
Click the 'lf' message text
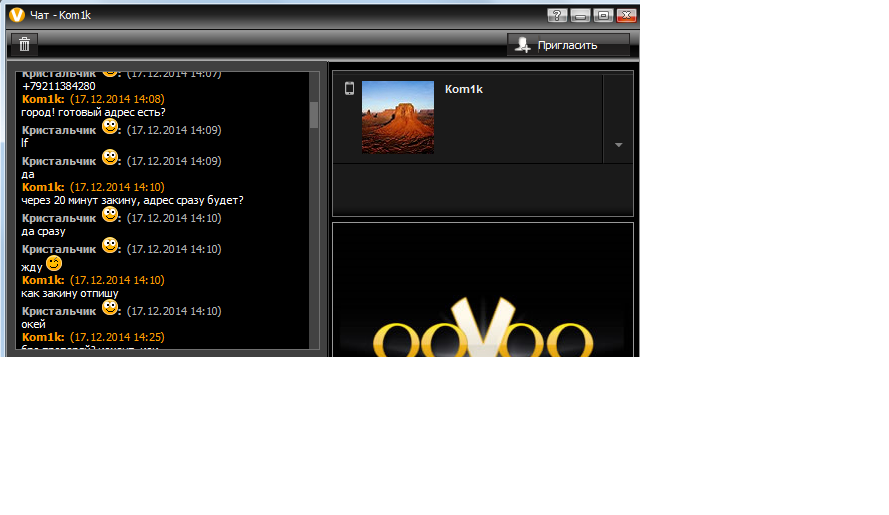coord(24,143)
